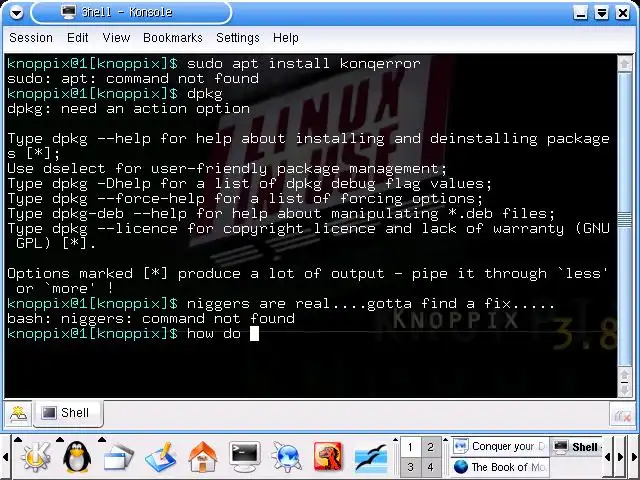Expand the penguin icon small arrow
Image resolution: width=640 pixels, height=480 pixels.
tap(60, 440)
